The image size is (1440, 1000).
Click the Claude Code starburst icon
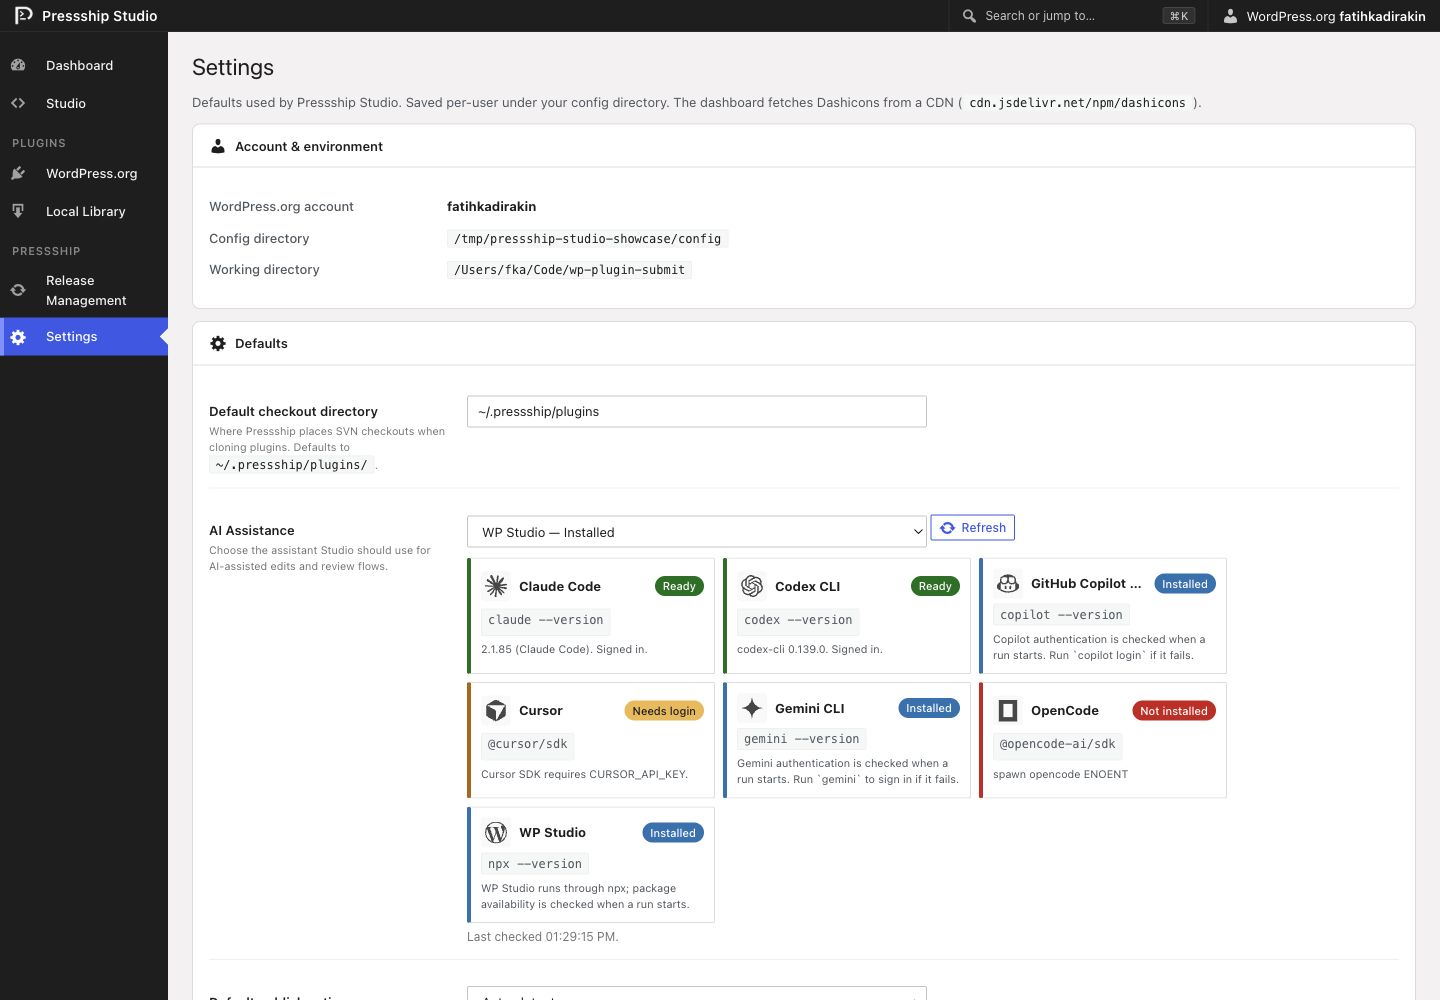(x=496, y=586)
